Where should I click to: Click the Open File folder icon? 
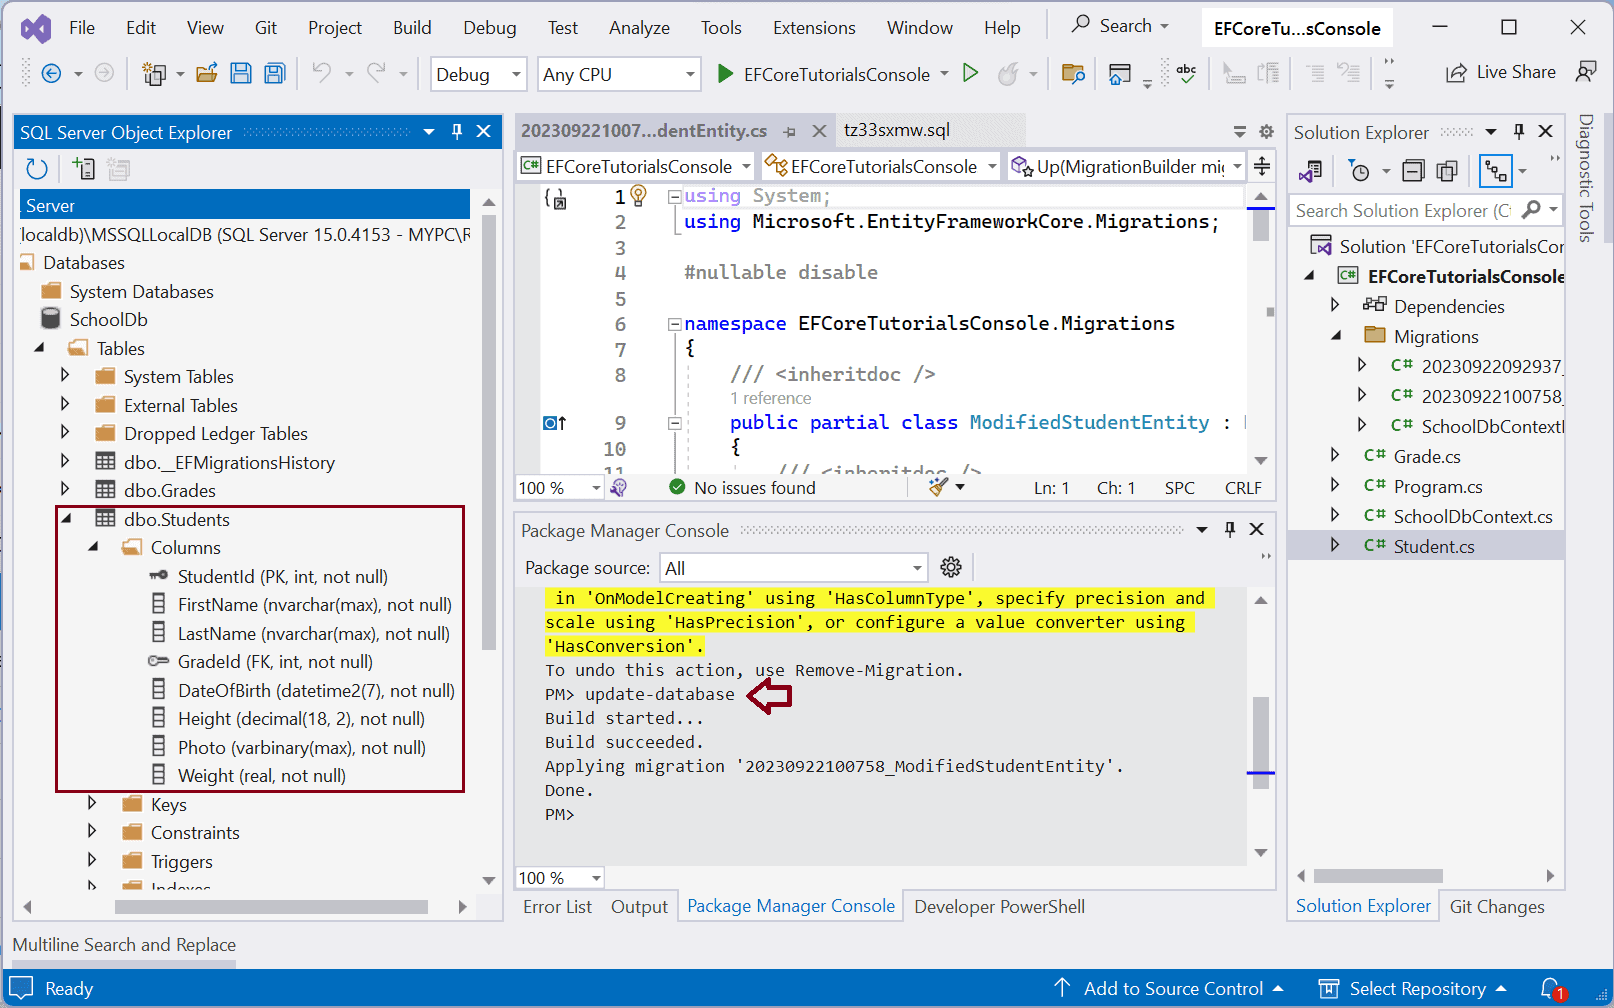pos(207,73)
